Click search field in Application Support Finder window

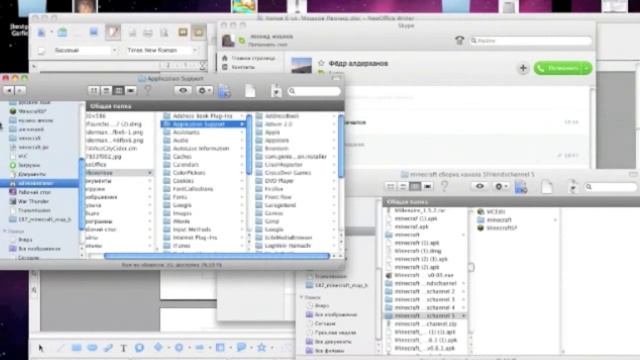[314, 91]
